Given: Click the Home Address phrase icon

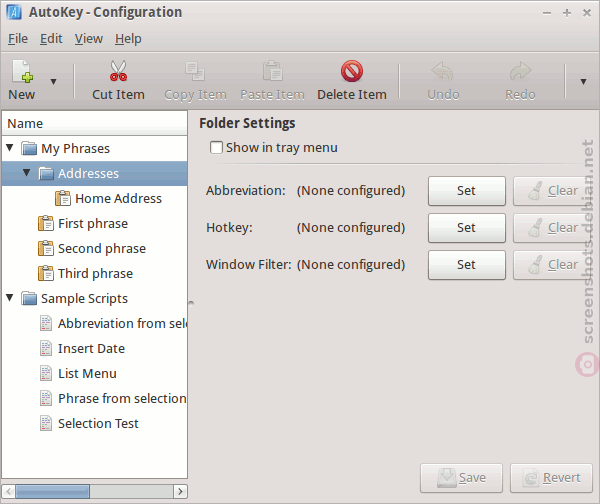Looking at the screenshot, I should (63, 198).
